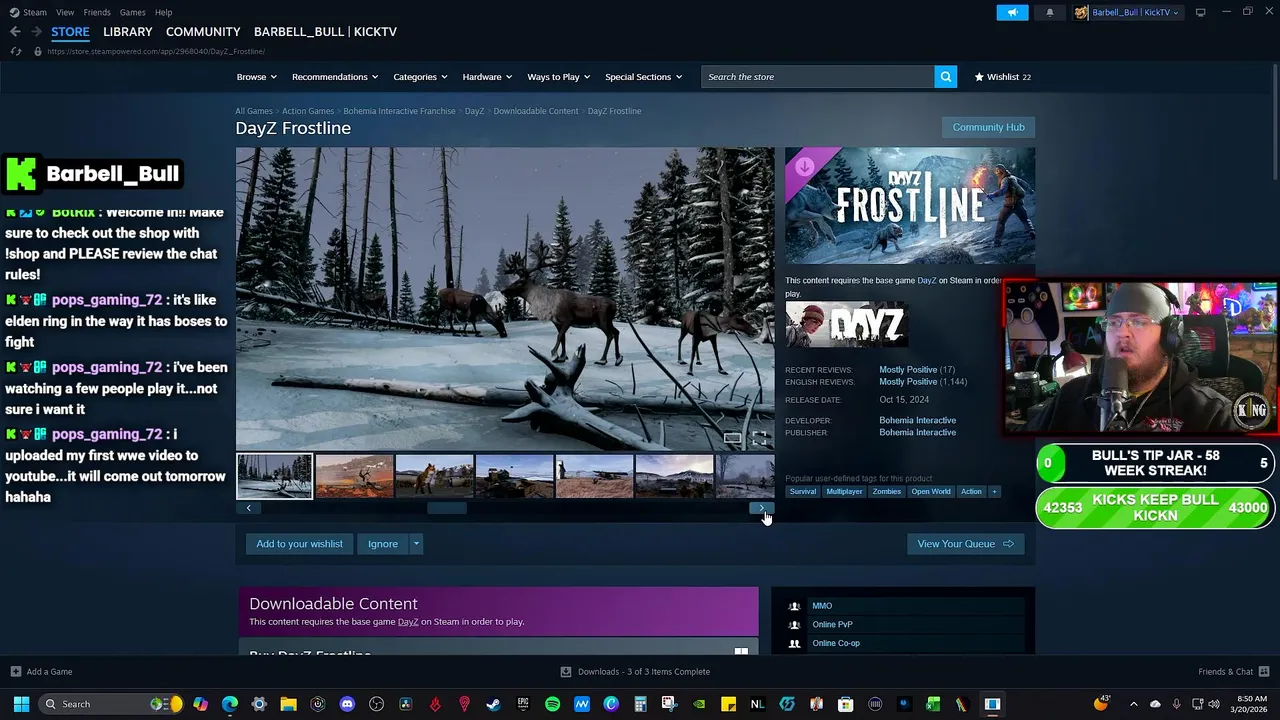Switch to the COMMUNITY tab
Image resolution: width=1280 pixels, height=720 pixels.
coord(203,32)
